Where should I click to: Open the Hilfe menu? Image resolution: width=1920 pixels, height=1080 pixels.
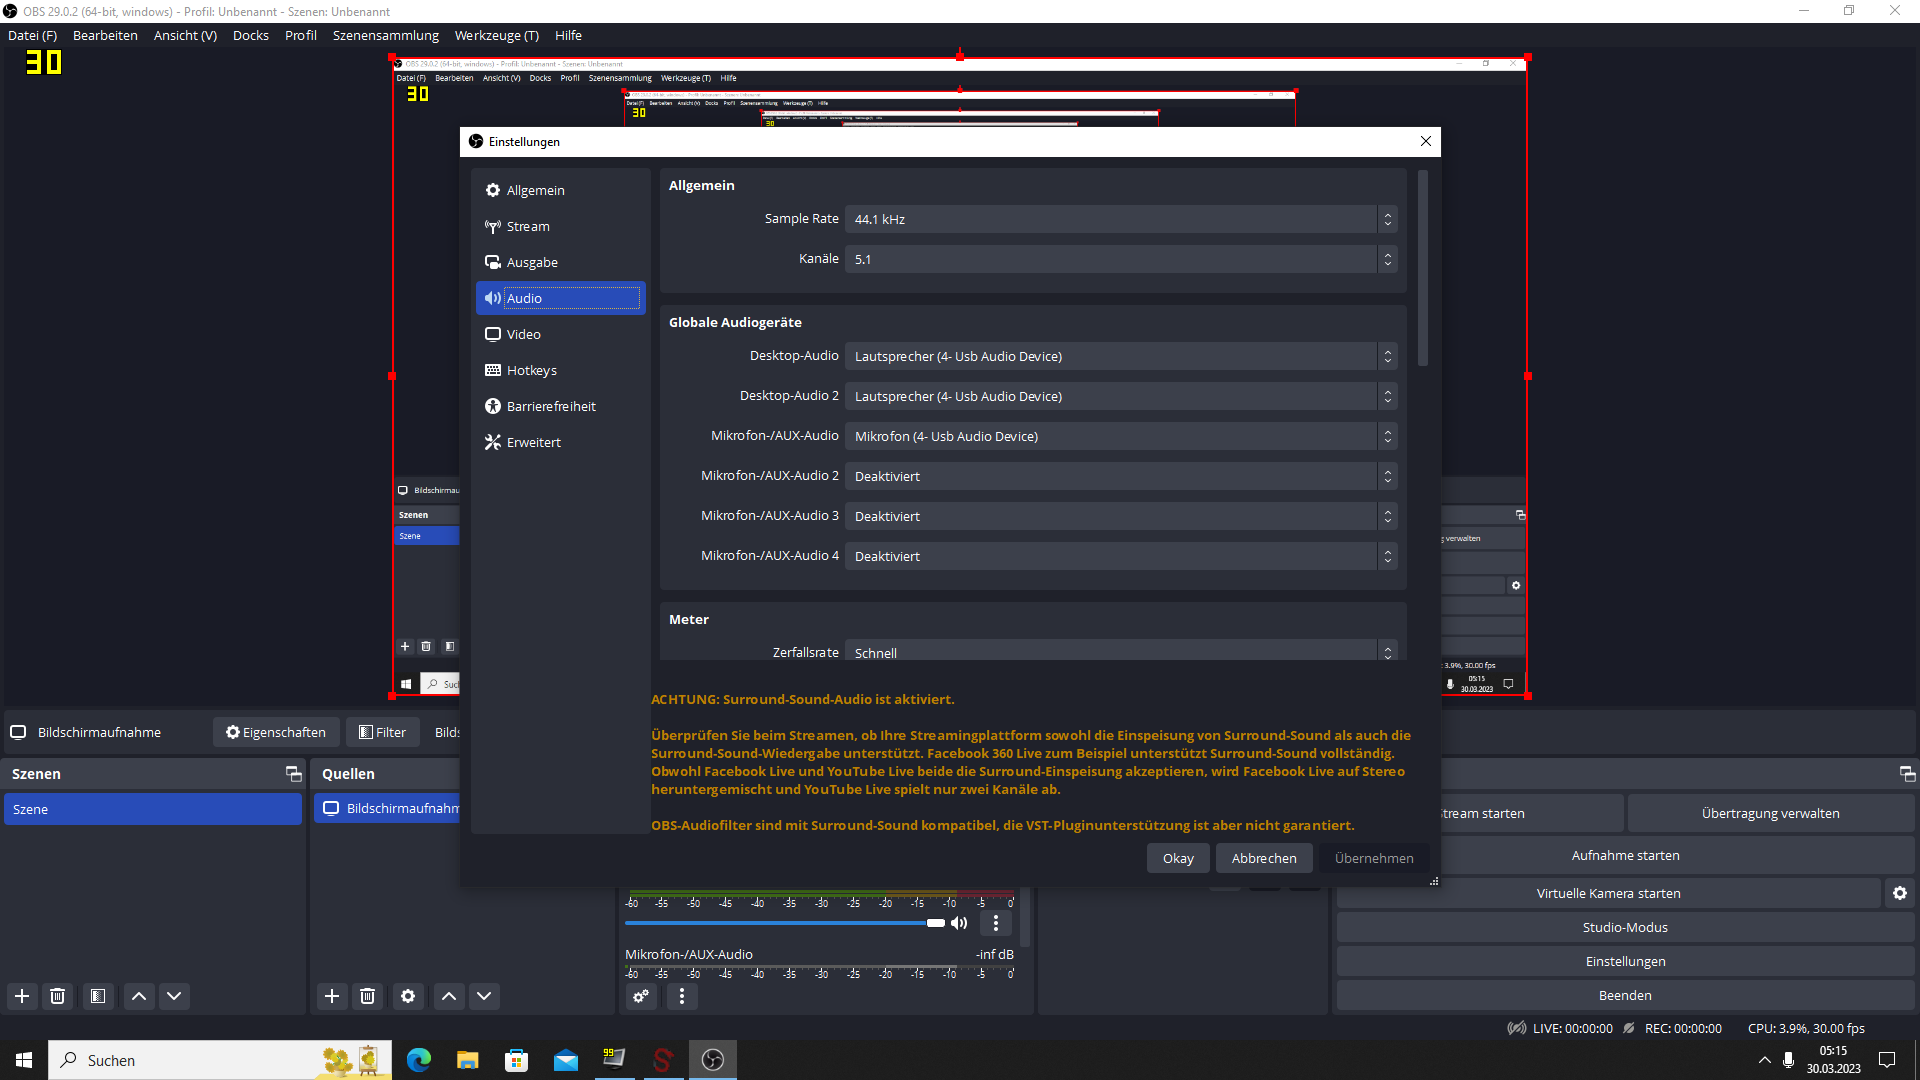[569, 35]
